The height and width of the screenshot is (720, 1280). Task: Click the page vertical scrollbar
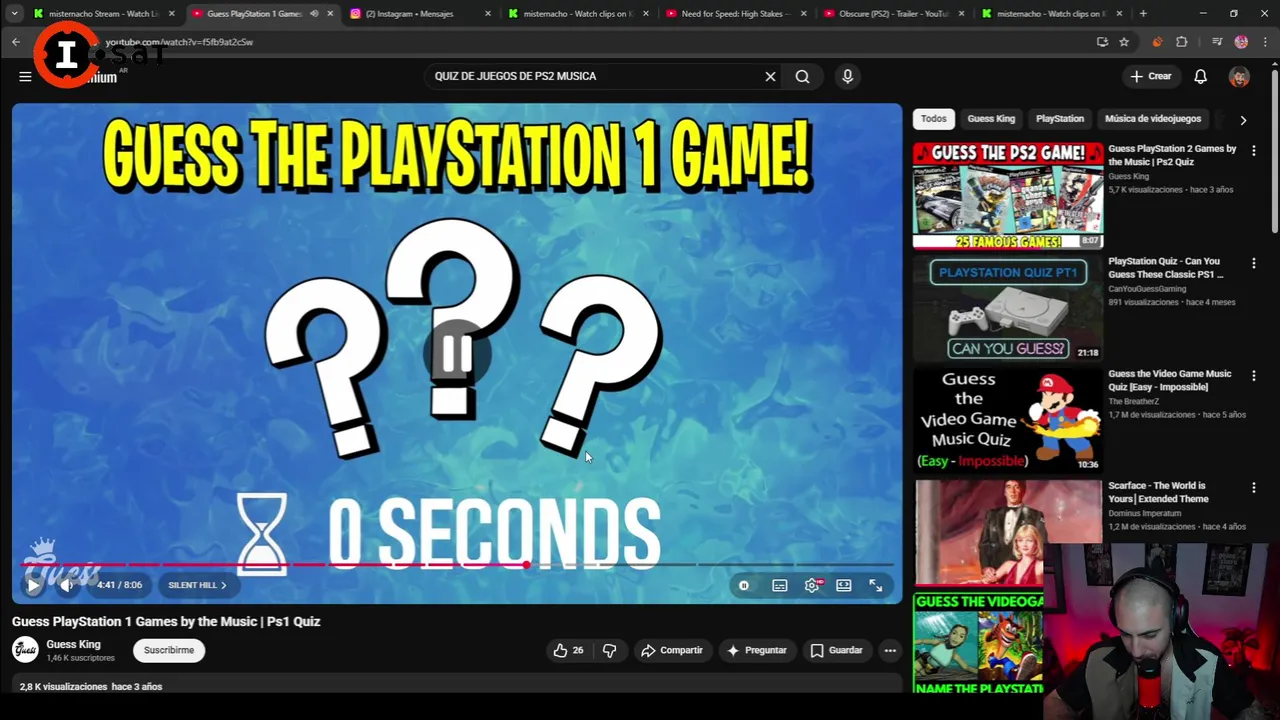click(1273, 150)
